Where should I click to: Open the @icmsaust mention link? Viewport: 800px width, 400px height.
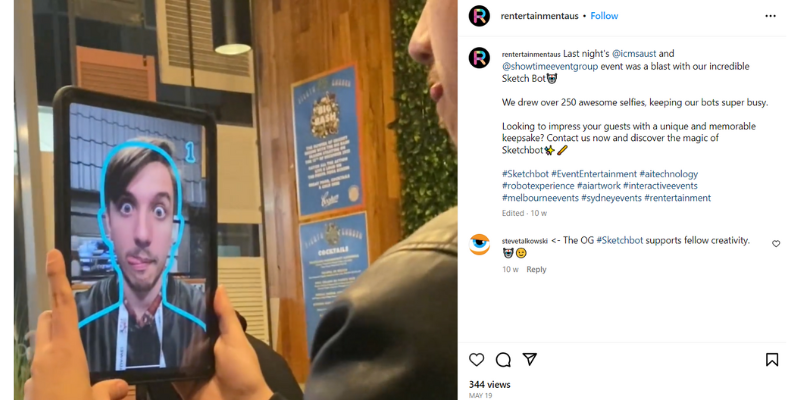634,54
